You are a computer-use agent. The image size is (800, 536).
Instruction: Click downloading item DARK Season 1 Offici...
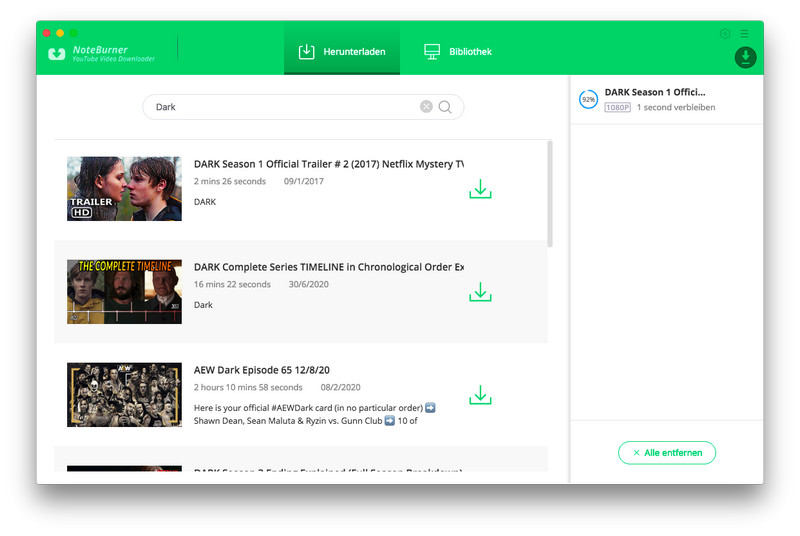coord(655,92)
